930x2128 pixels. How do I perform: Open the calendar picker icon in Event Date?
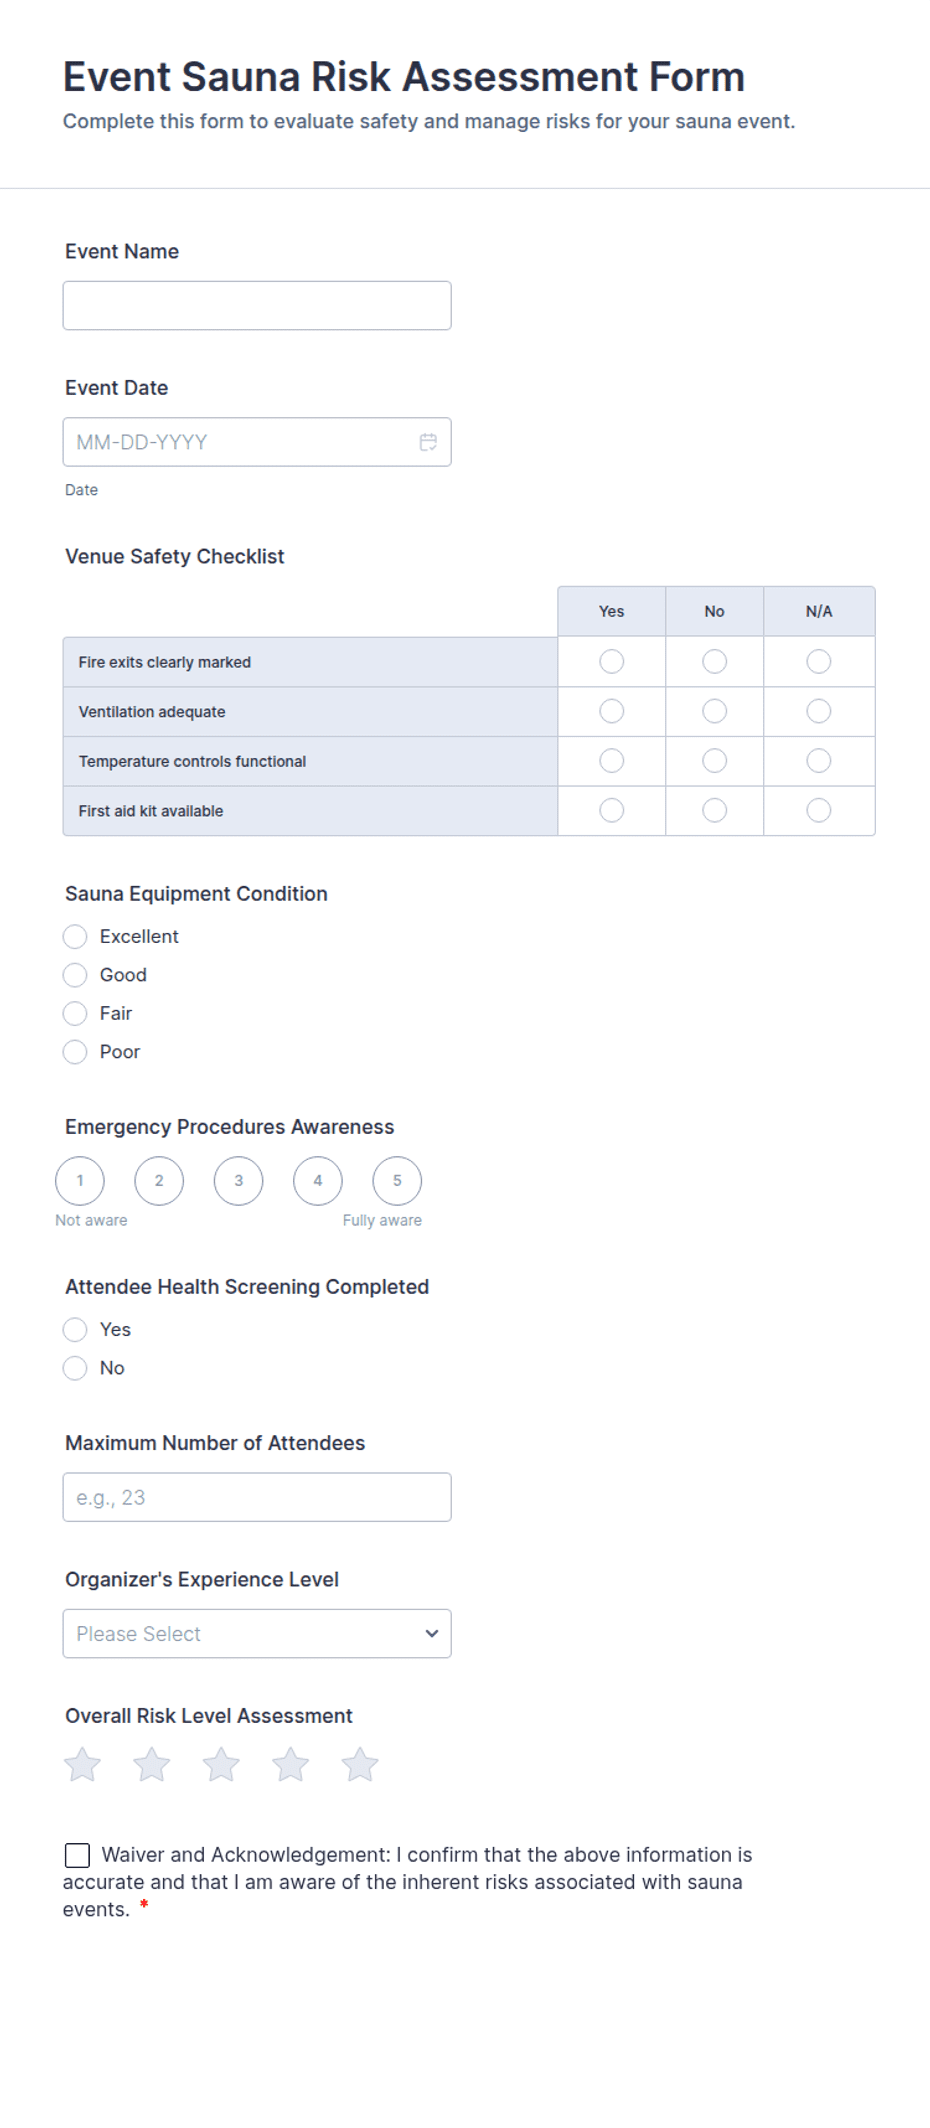pos(428,442)
